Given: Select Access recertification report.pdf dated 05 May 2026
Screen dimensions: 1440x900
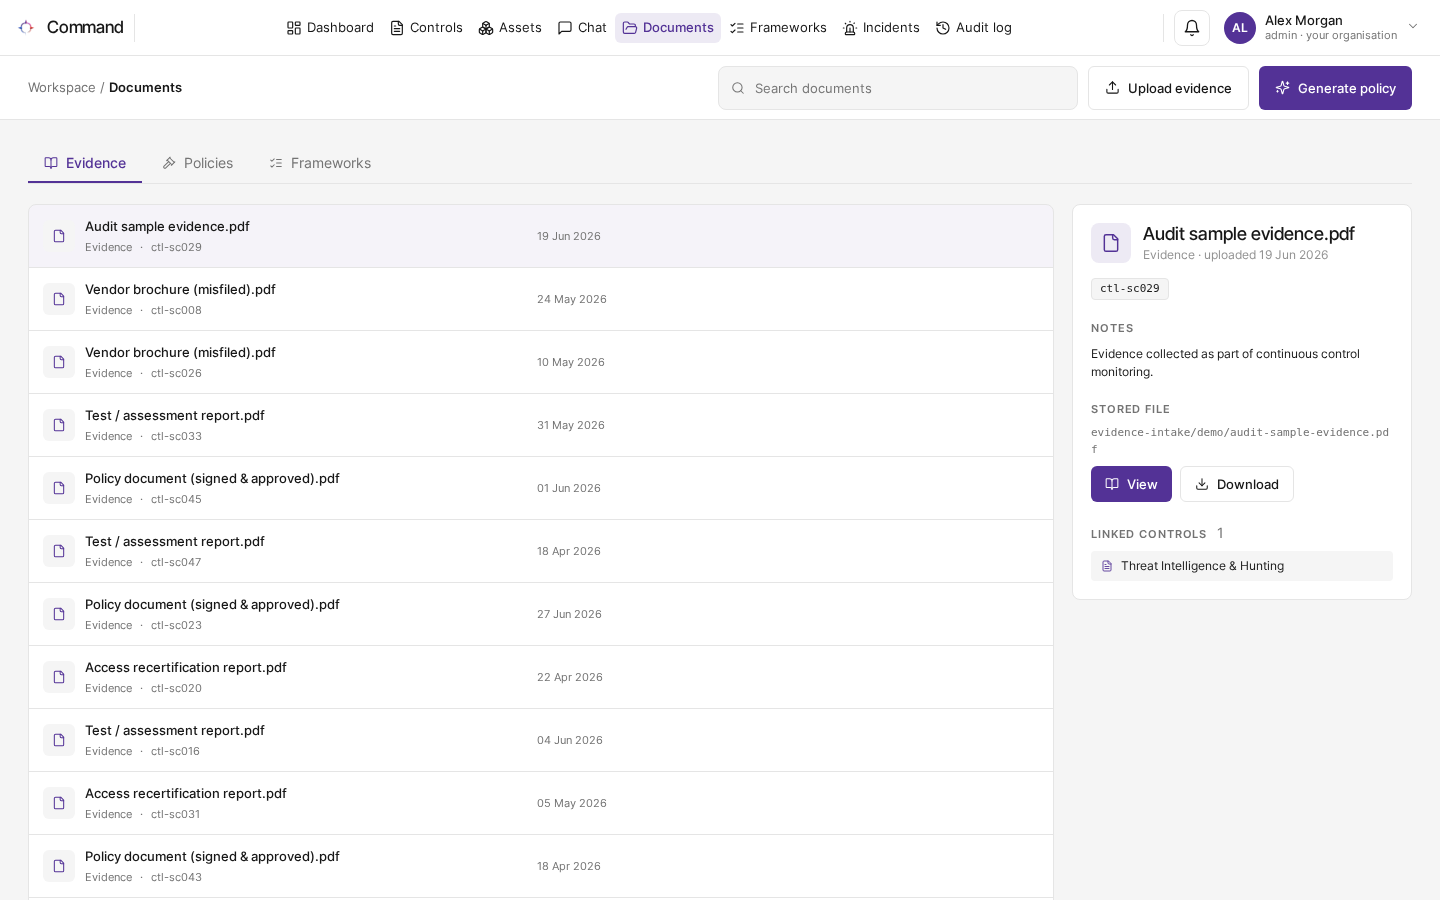Looking at the screenshot, I should [x=541, y=803].
